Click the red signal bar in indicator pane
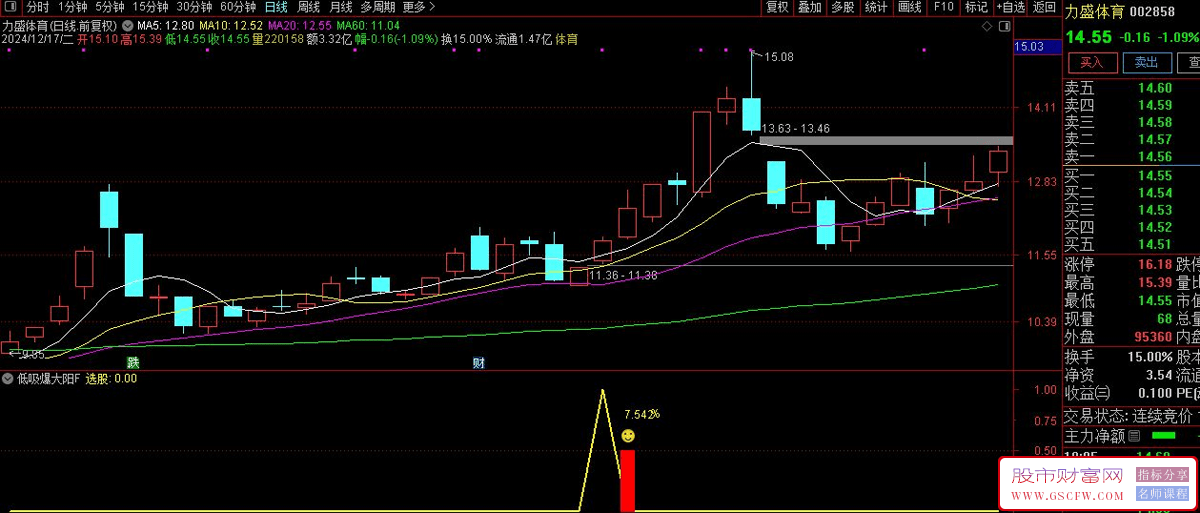This screenshot has width=1200, height=513. (x=628, y=481)
